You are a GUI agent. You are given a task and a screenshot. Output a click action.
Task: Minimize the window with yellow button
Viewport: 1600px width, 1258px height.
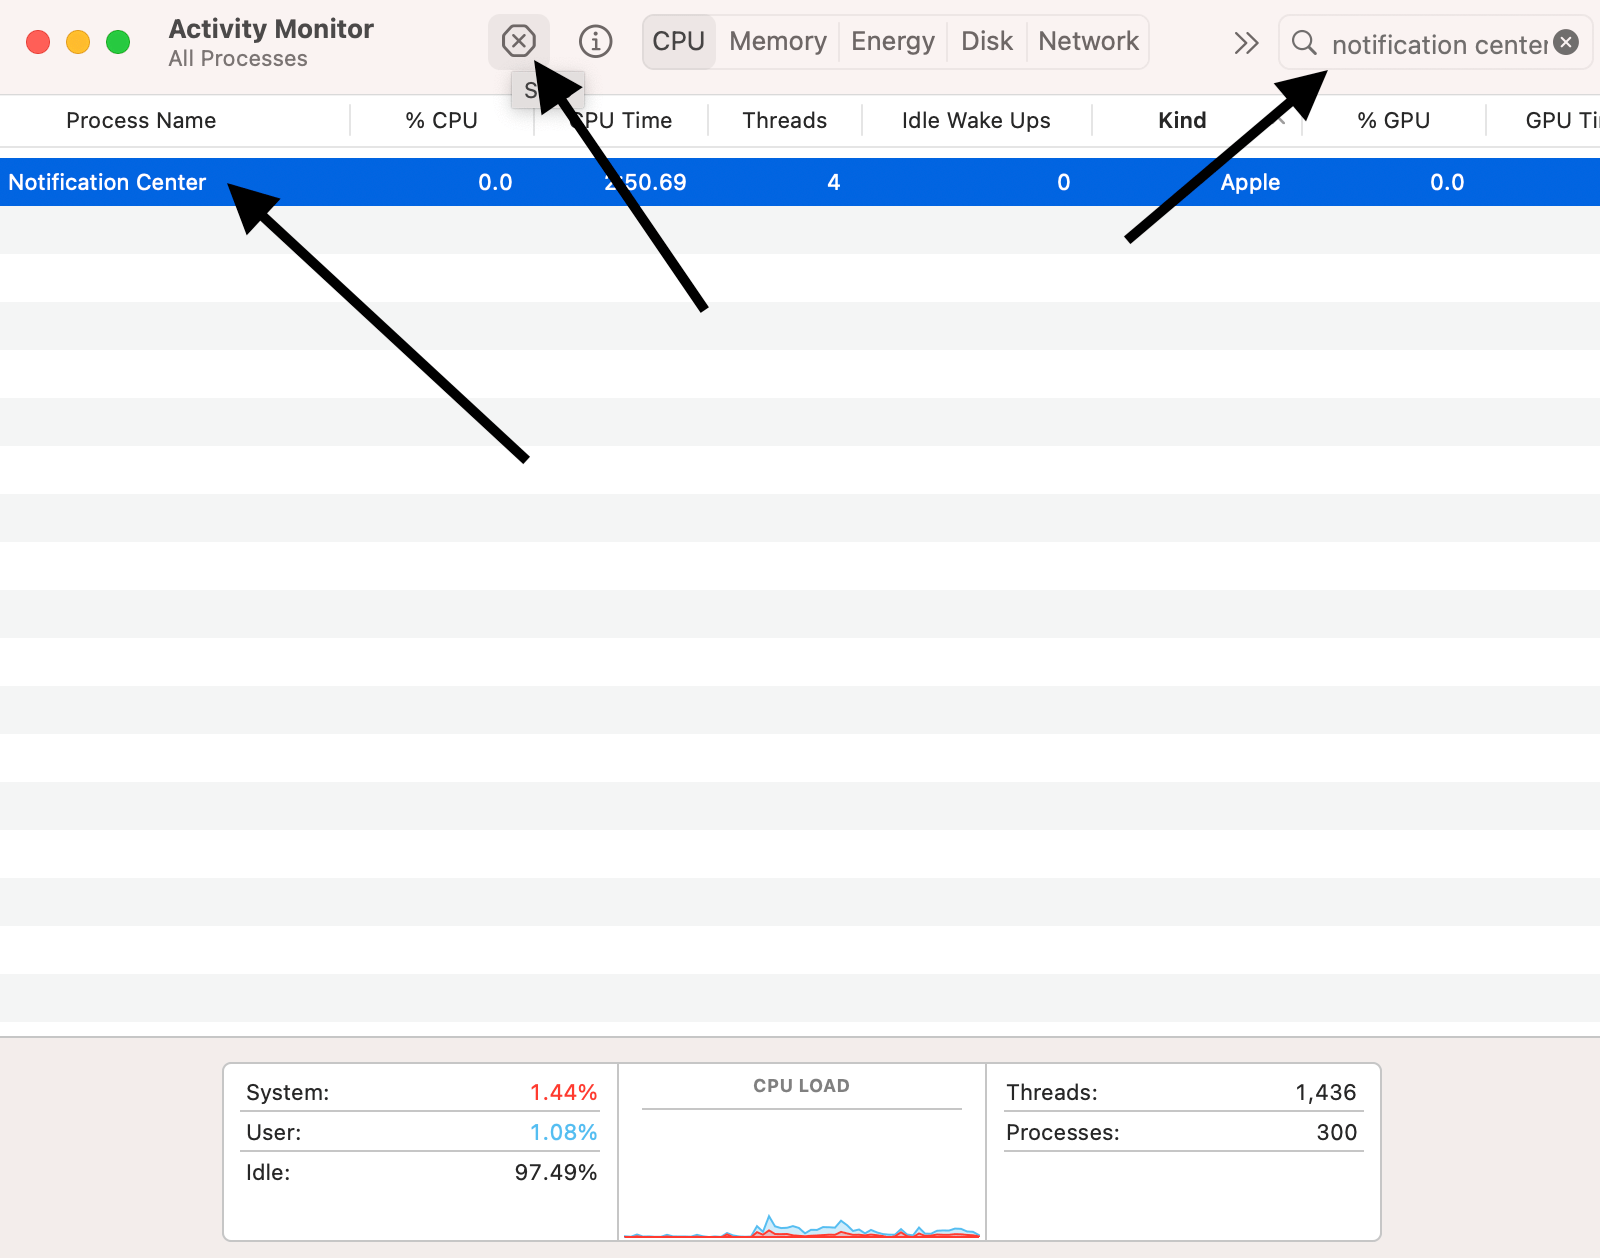point(78,42)
